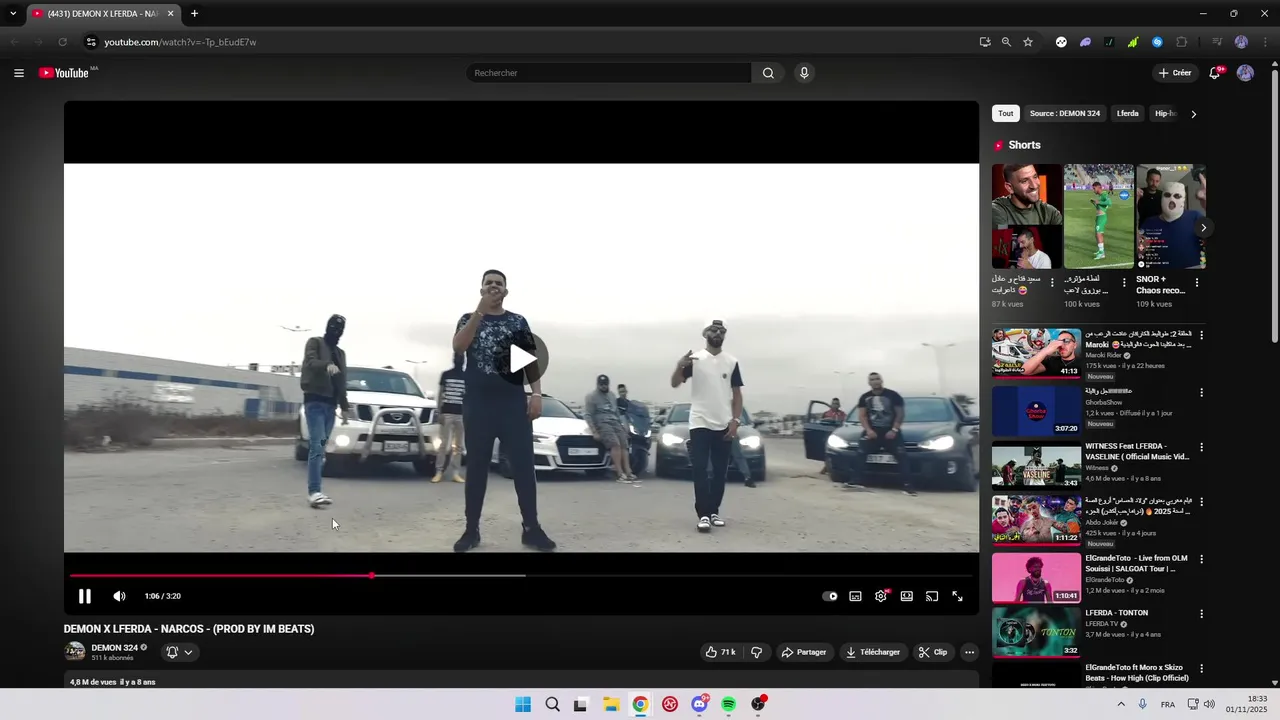Open options for SNOR + Chaos Short
The width and height of the screenshot is (1280, 720).
tap(1197, 283)
